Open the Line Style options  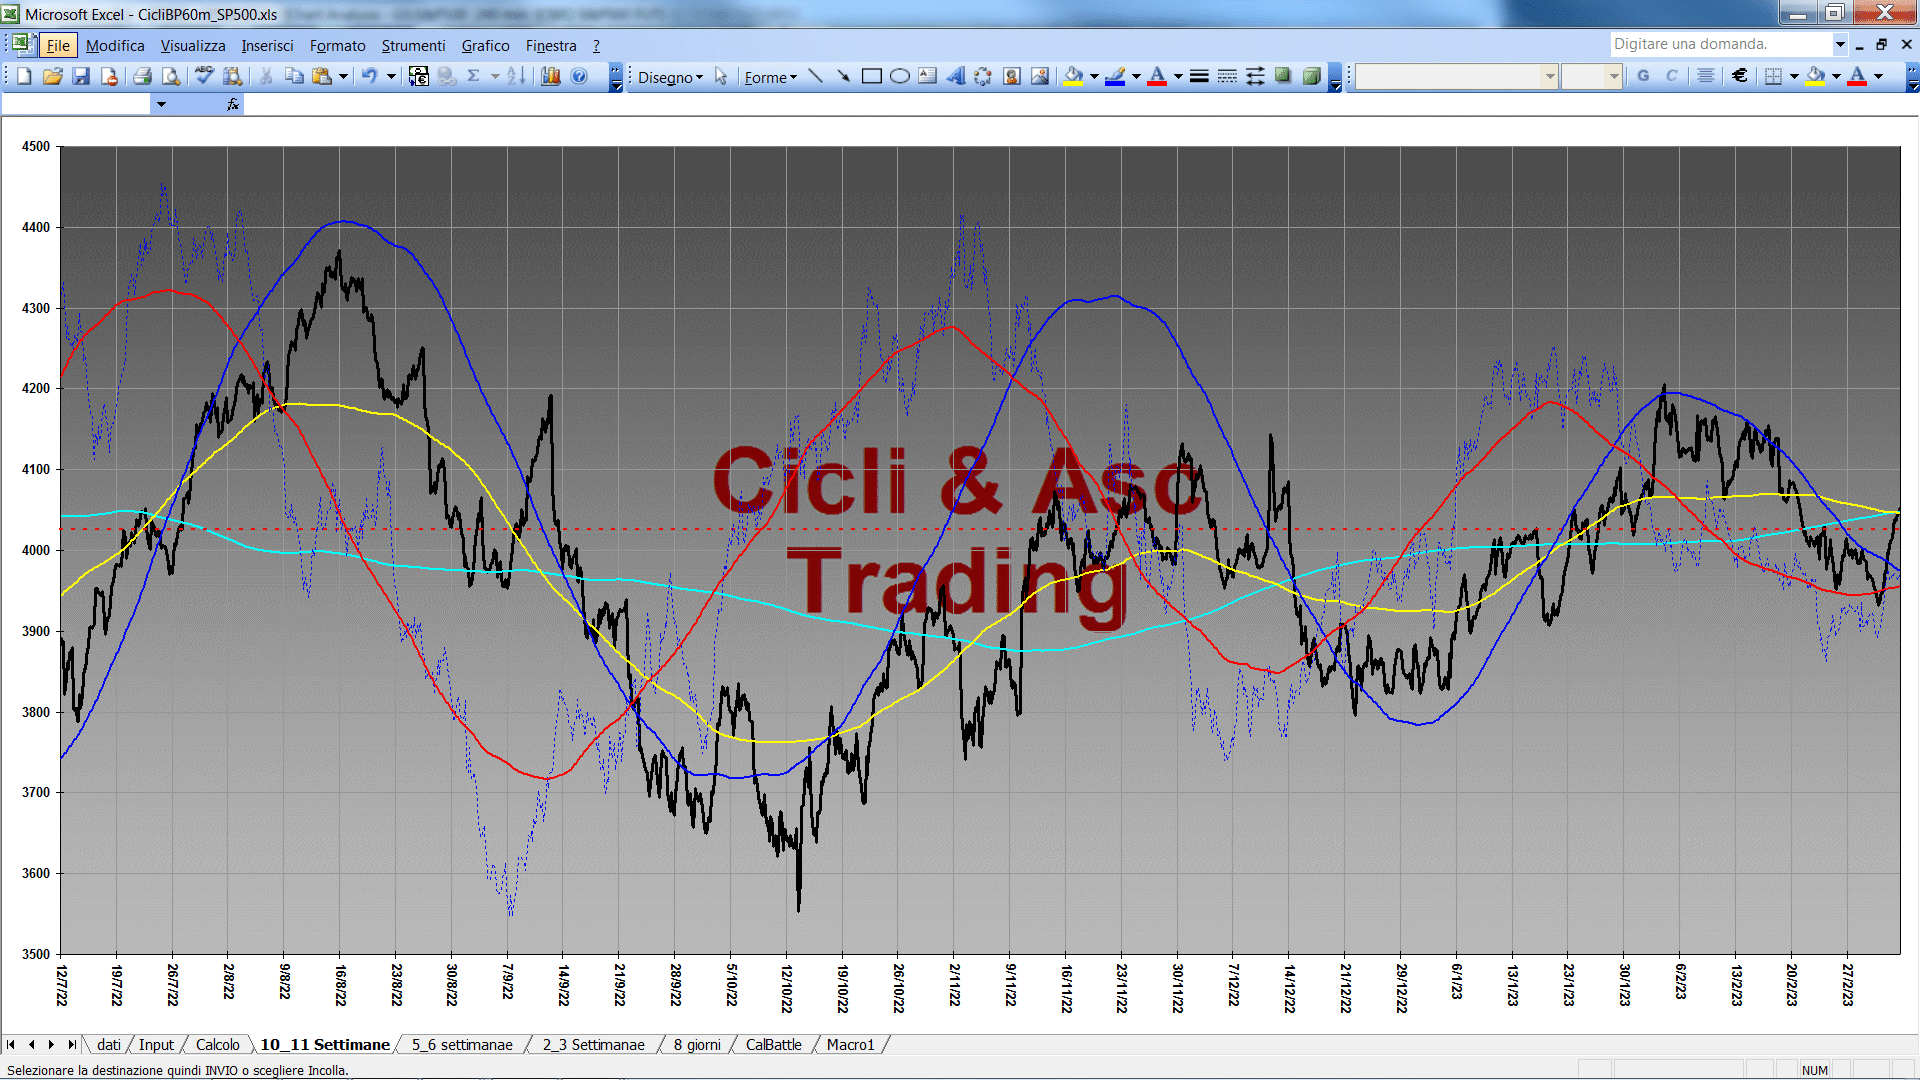click(1199, 76)
